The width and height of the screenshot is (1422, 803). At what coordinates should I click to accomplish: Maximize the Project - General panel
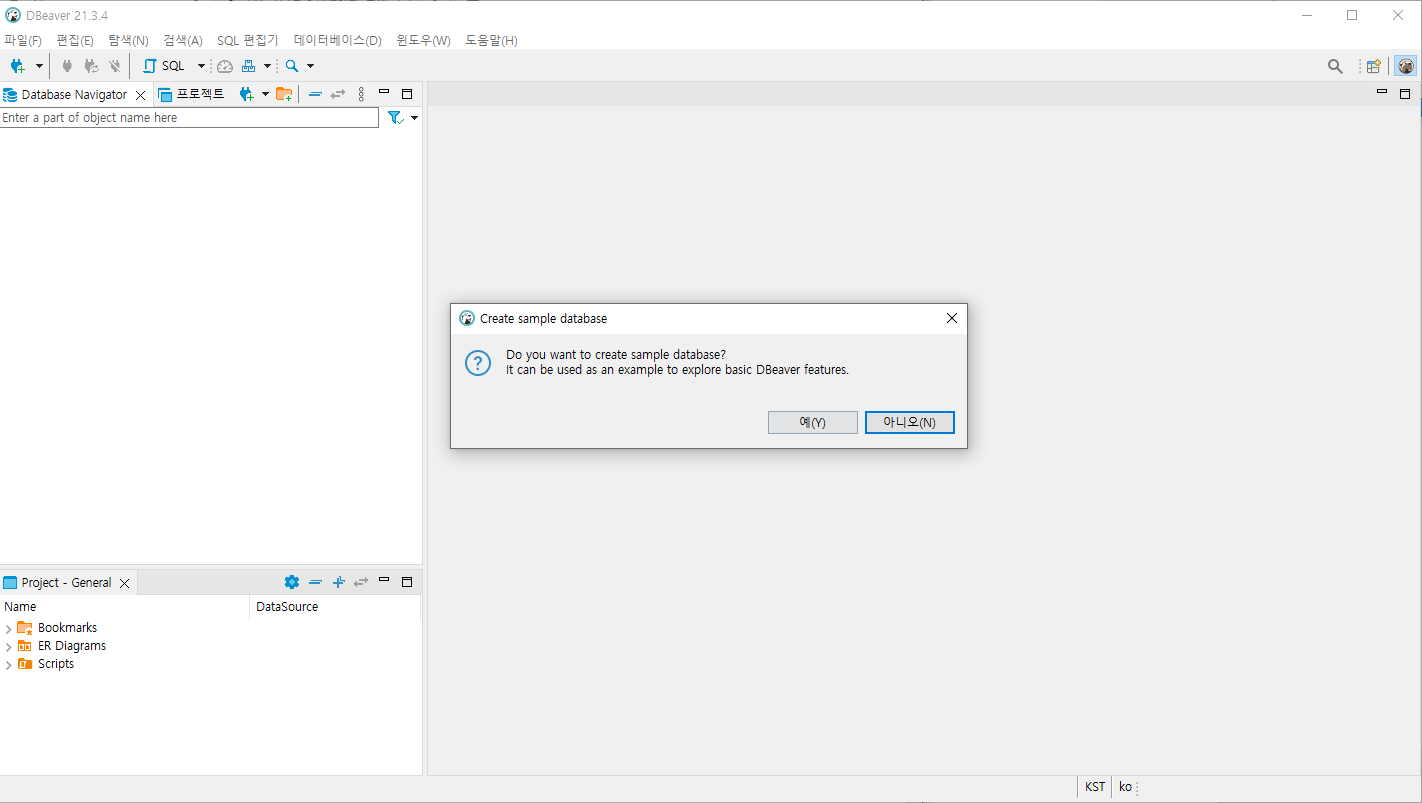tap(407, 582)
